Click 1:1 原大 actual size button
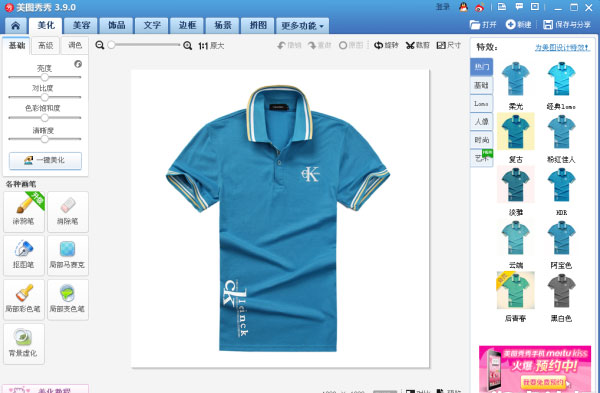This screenshot has height=393, width=600. coord(211,46)
